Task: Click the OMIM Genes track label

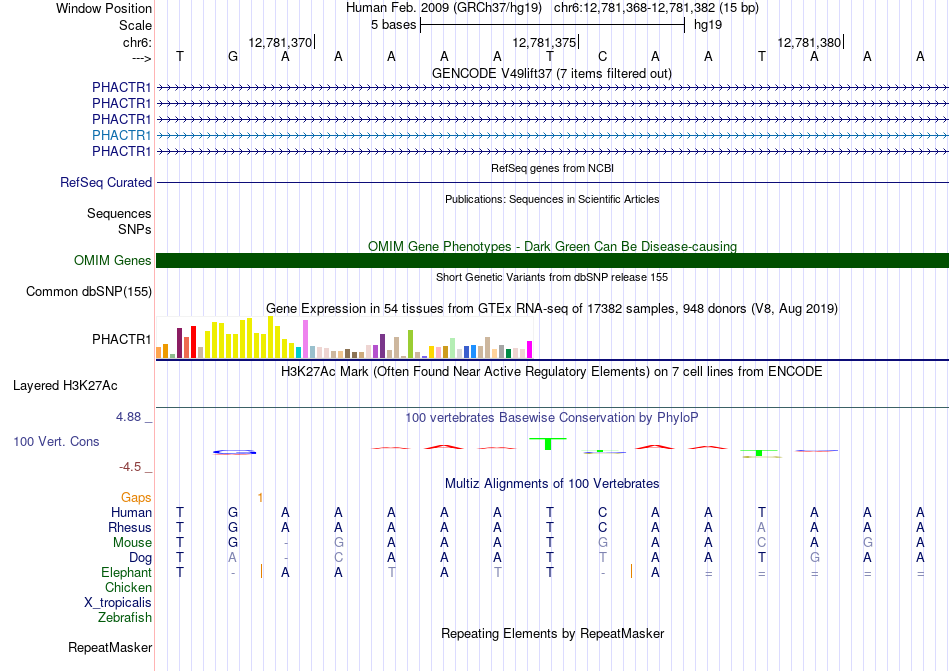Action: coord(113,260)
